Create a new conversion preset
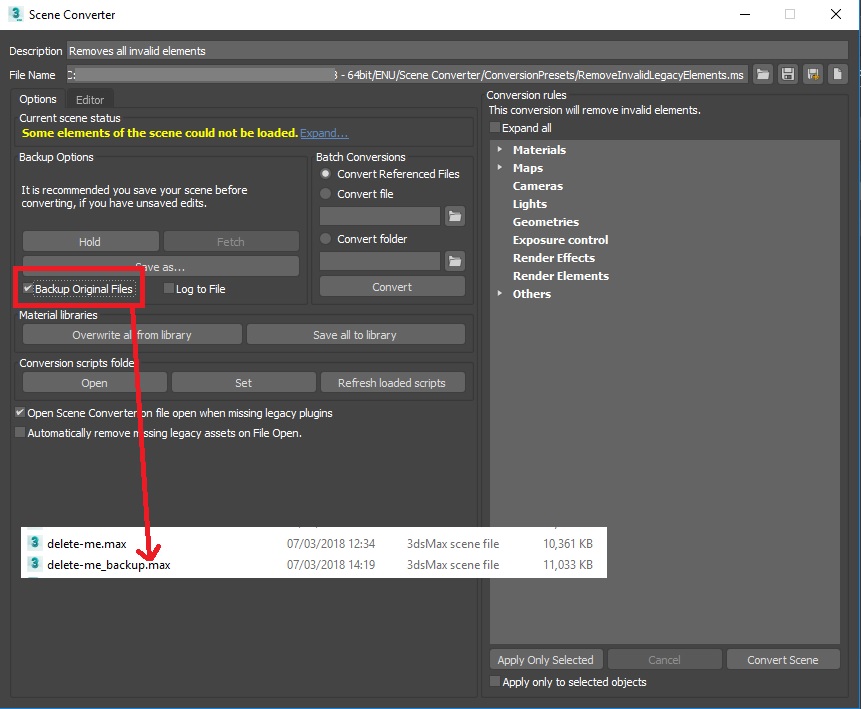 point(837,73)
